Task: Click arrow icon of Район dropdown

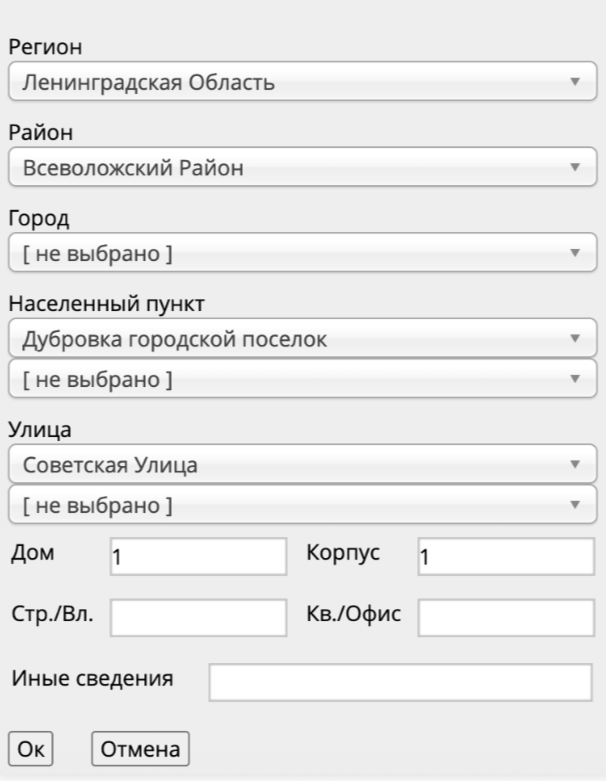Action: point(575,167)
